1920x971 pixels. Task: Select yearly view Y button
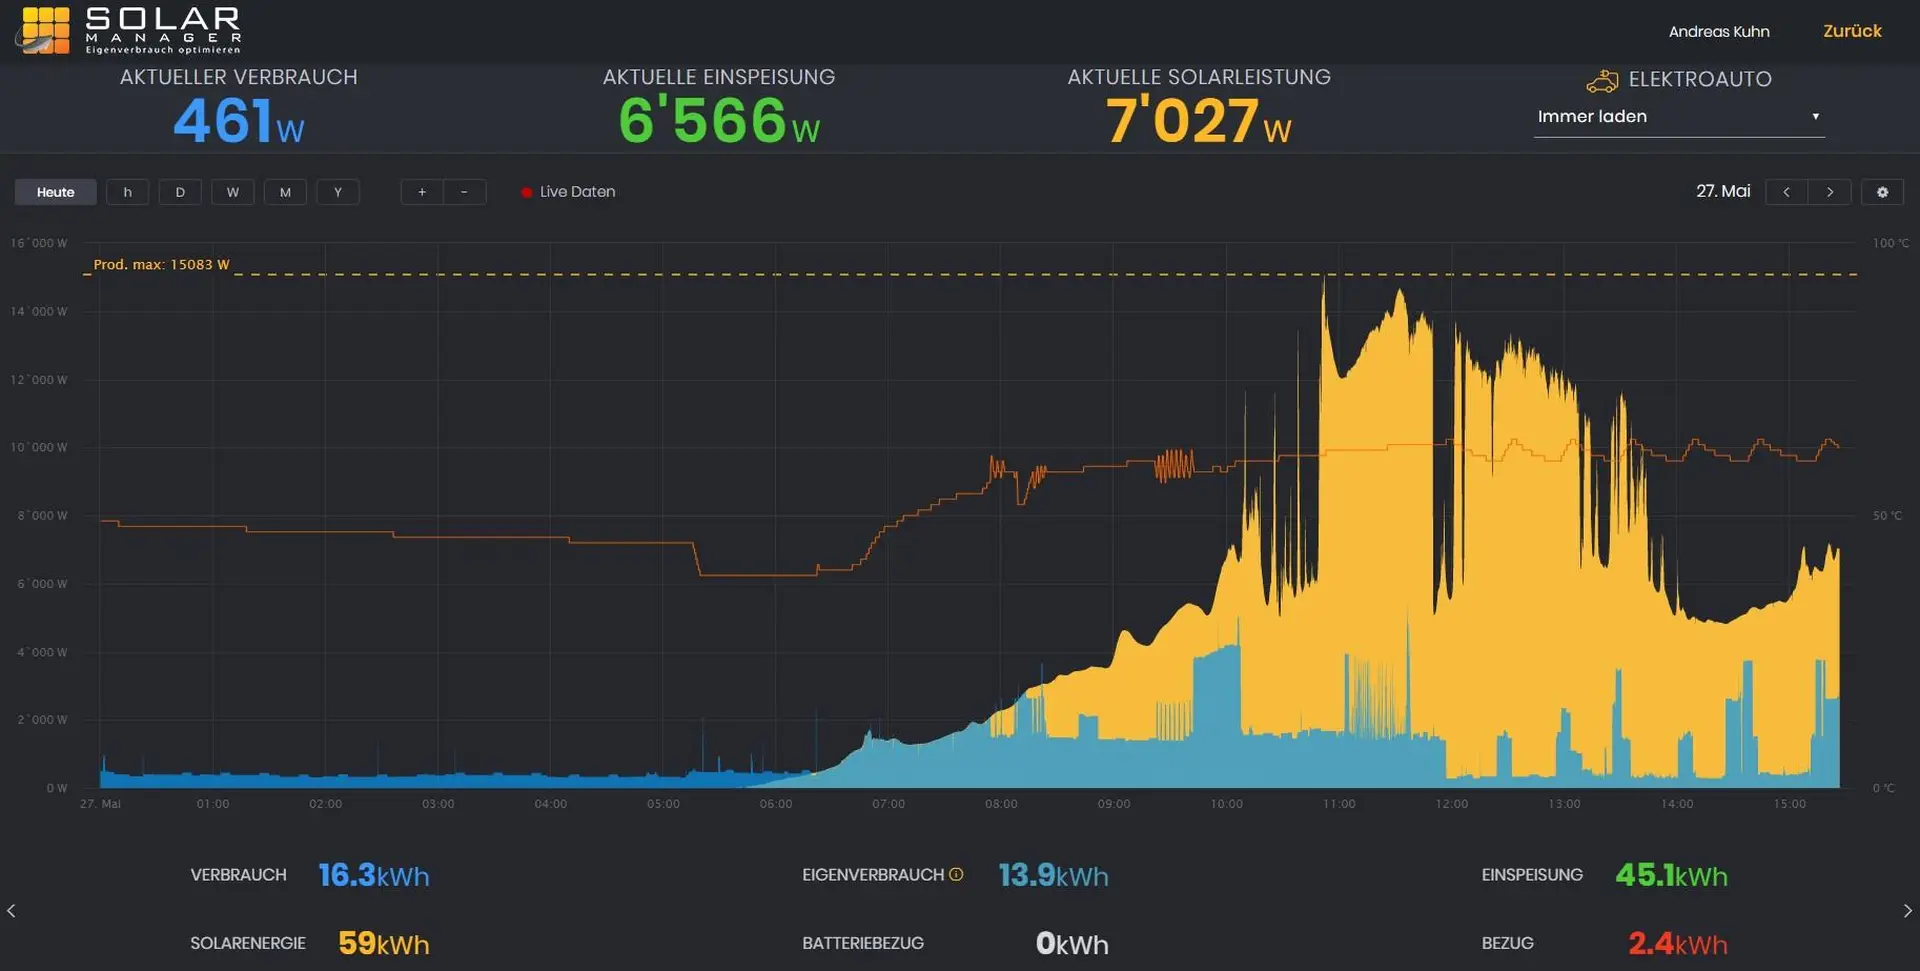point(338,192)
